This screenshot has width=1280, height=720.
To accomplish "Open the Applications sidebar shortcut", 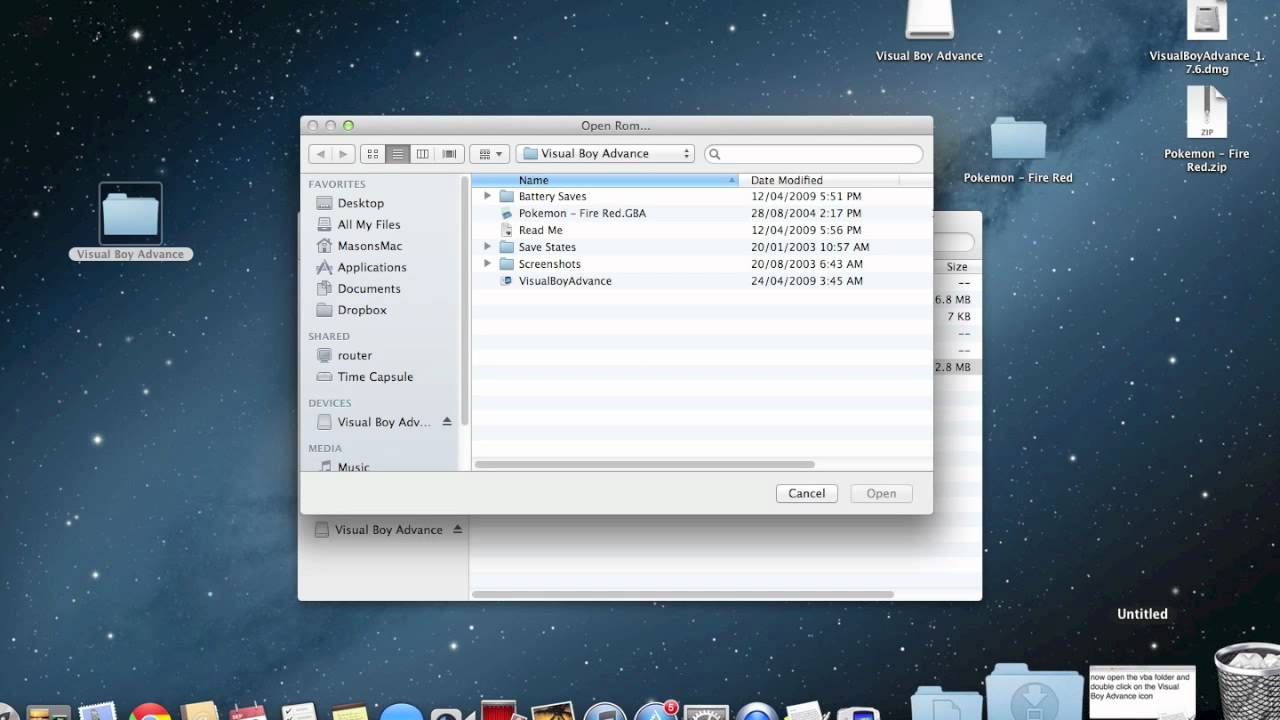I will tap(375, 267).
